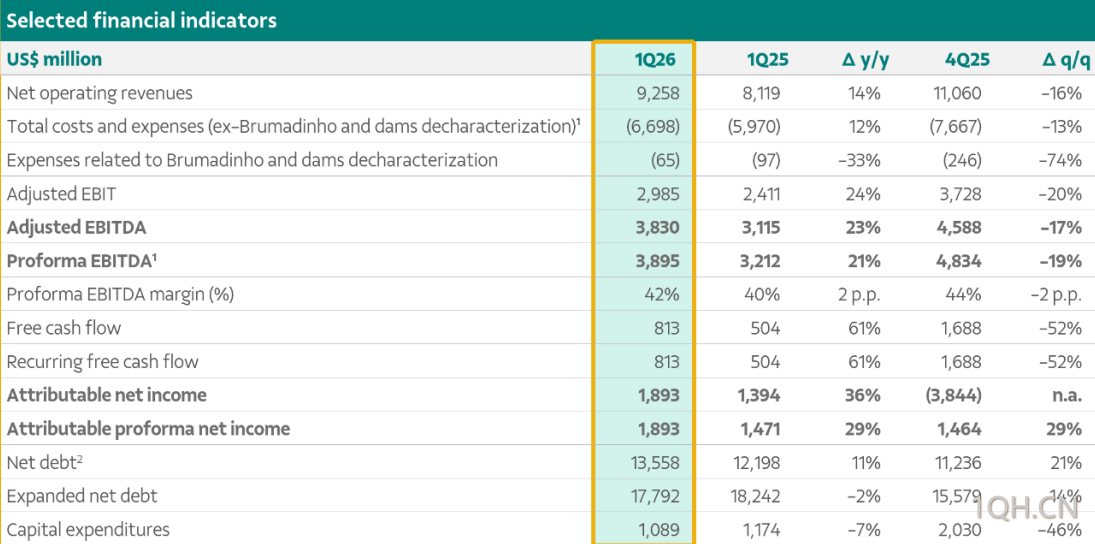The width and height of the screenshot is (1095, 544).
Task: Click the Expanded net debt 1Q25 value 18,242
Action: (x=756, y=496)
